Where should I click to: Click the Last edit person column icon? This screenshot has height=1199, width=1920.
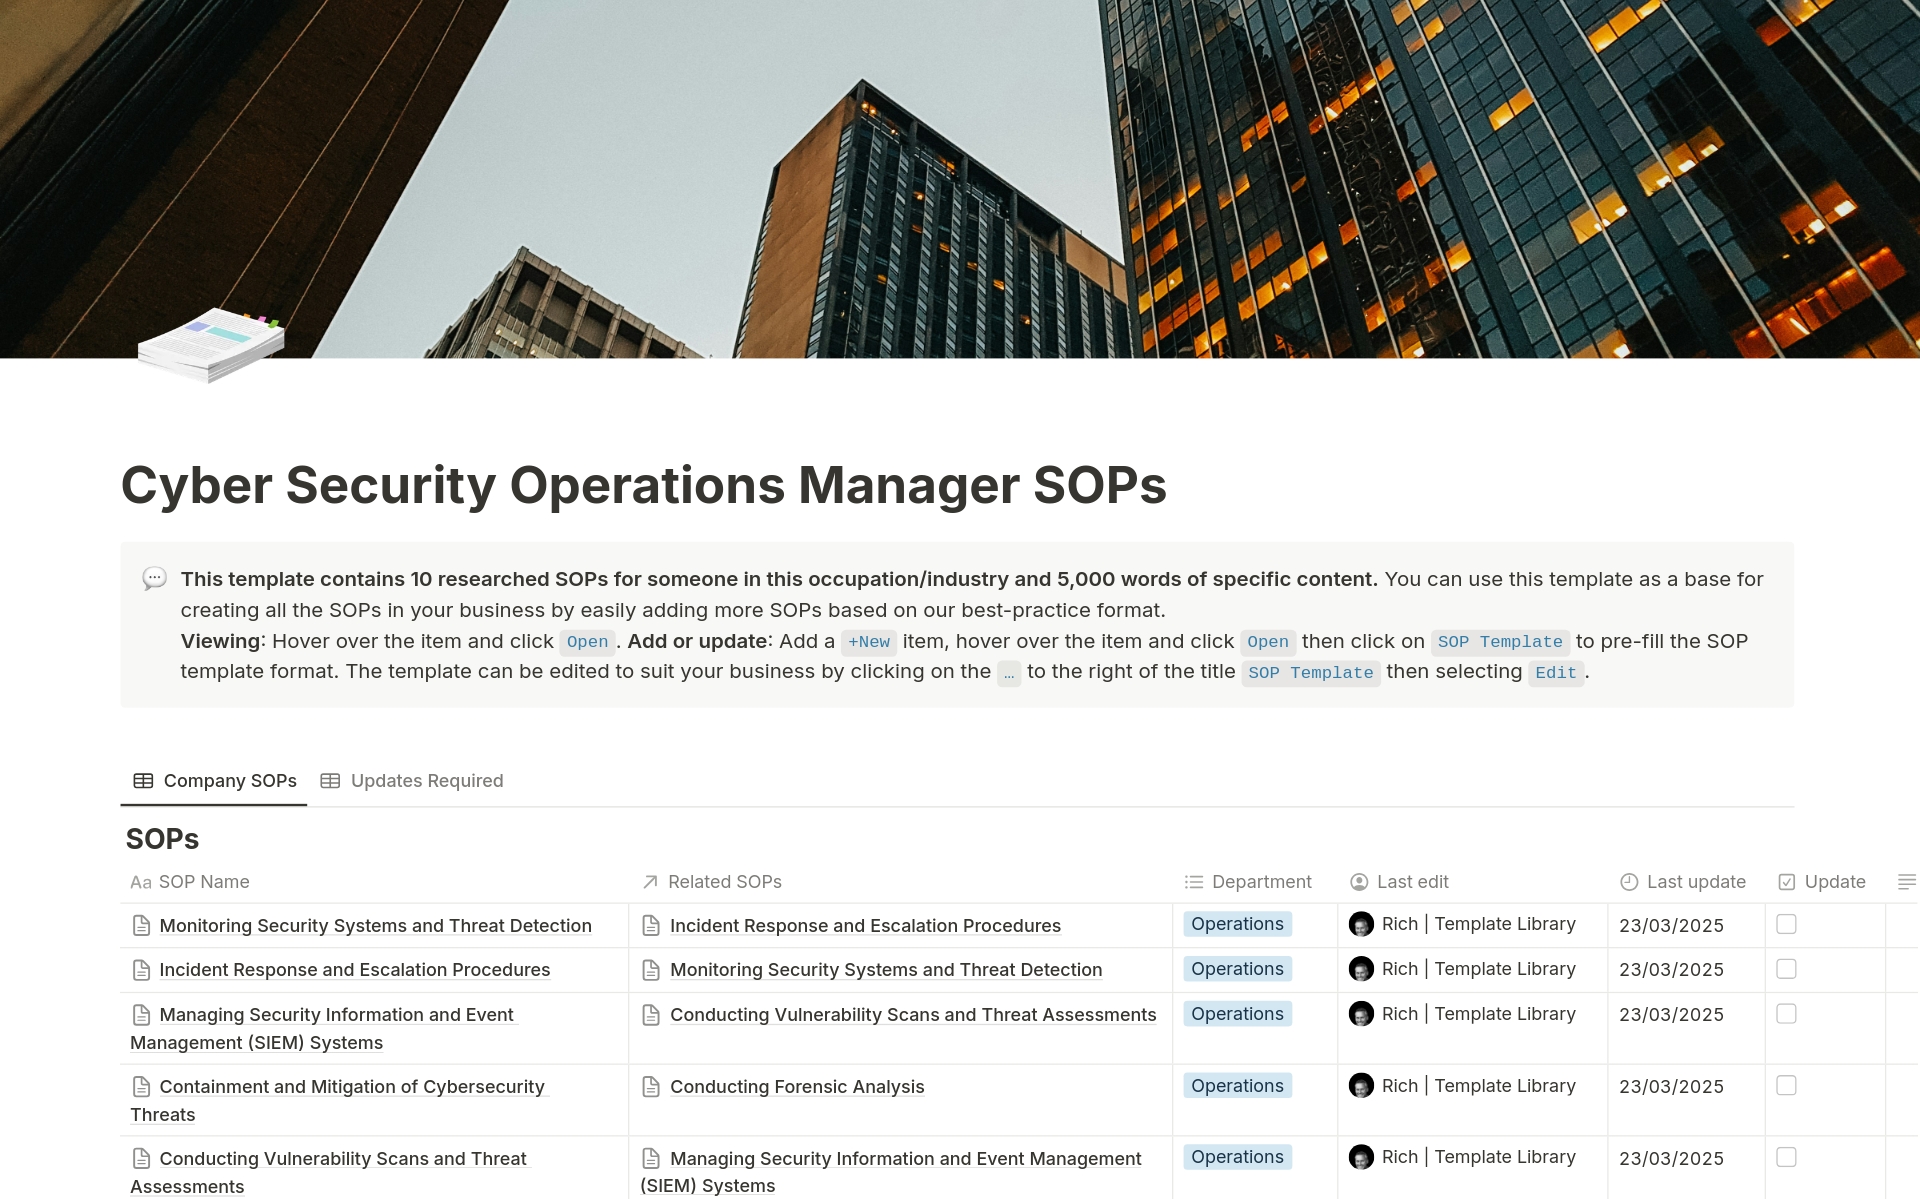[x=1359, y=882]
